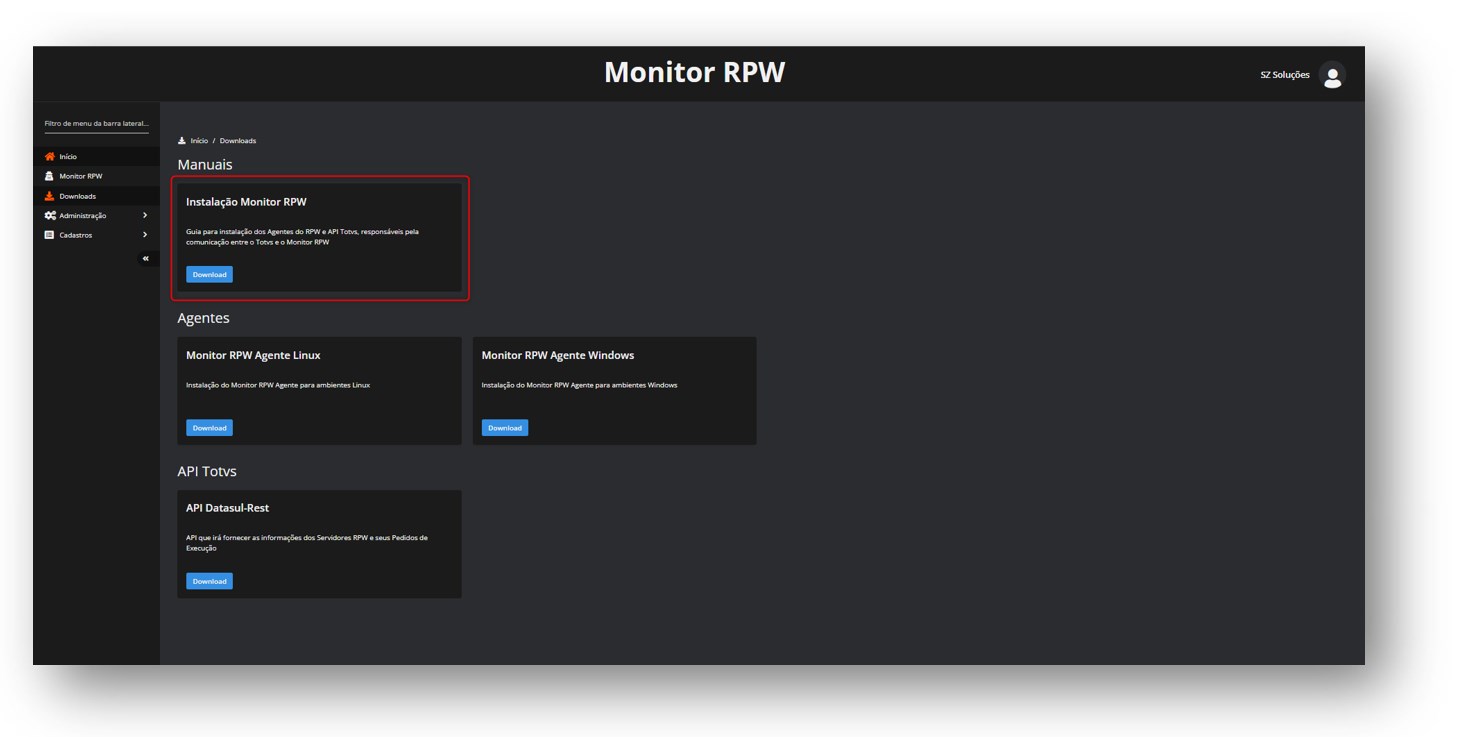Expand the Administração submenu arrow
Screen dimensions: 1463x737
point(145,216)
